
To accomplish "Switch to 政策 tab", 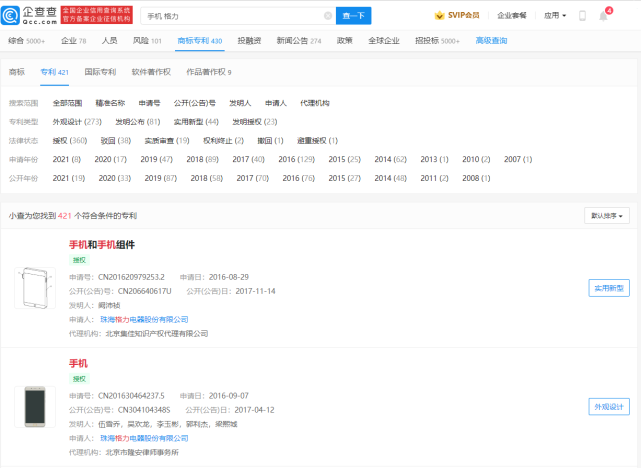I will [x=345, y=40].
